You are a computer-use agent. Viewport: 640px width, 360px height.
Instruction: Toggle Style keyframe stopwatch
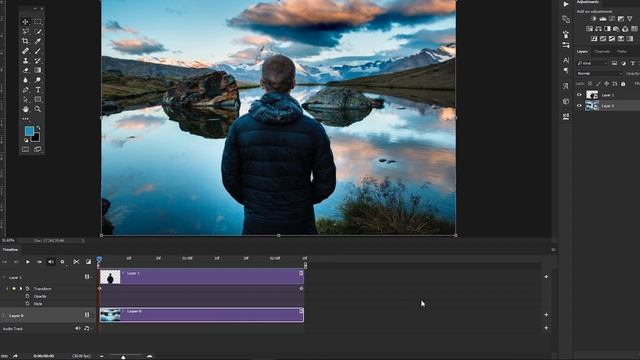(x=27, y=303)
